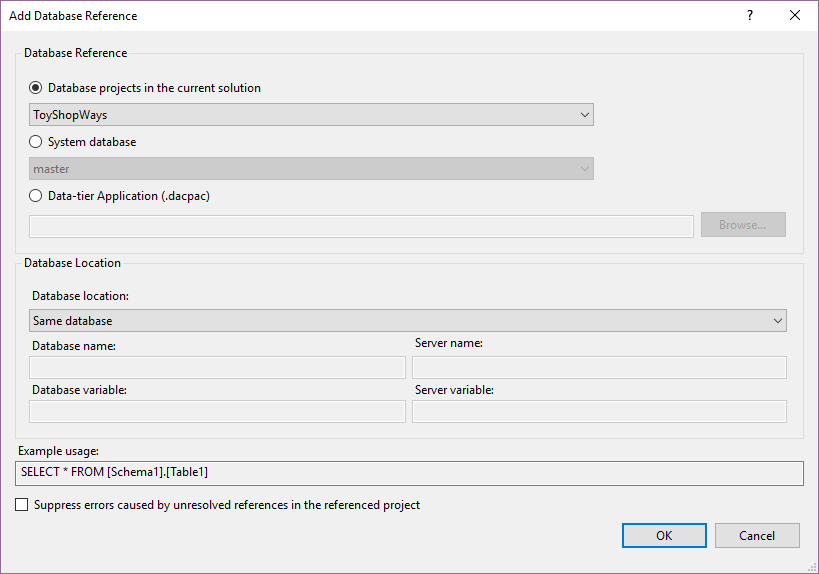Open the Same database location dropdown

click(x=408, y=321)
